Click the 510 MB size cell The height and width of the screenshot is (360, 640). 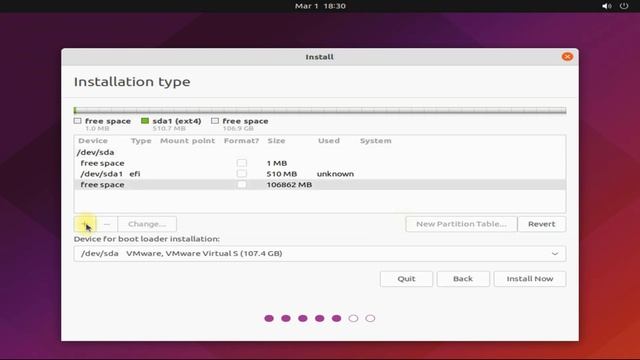[282, 173]
